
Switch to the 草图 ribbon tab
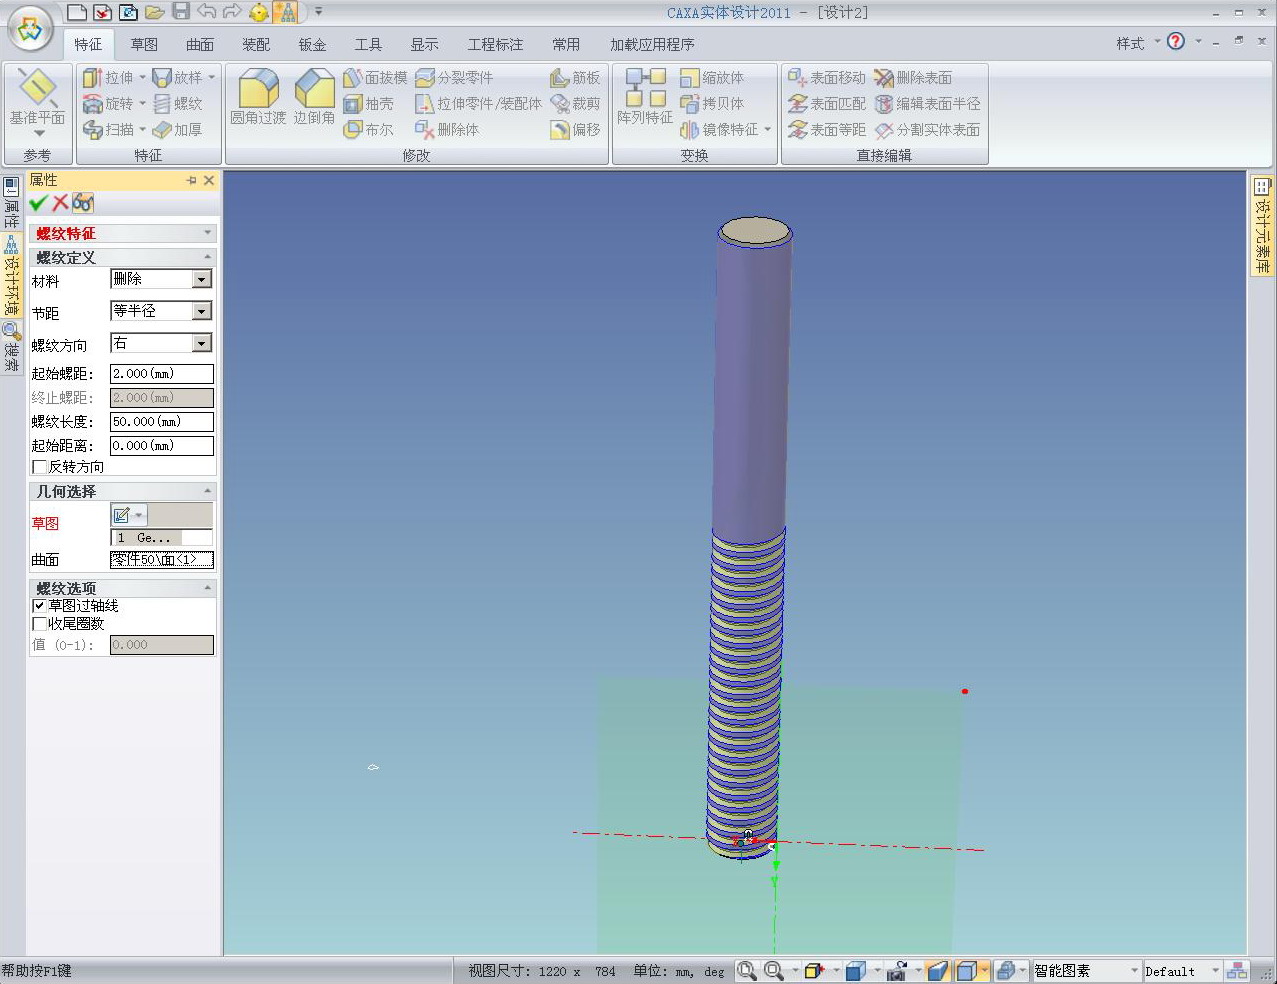tap(144, 44)
